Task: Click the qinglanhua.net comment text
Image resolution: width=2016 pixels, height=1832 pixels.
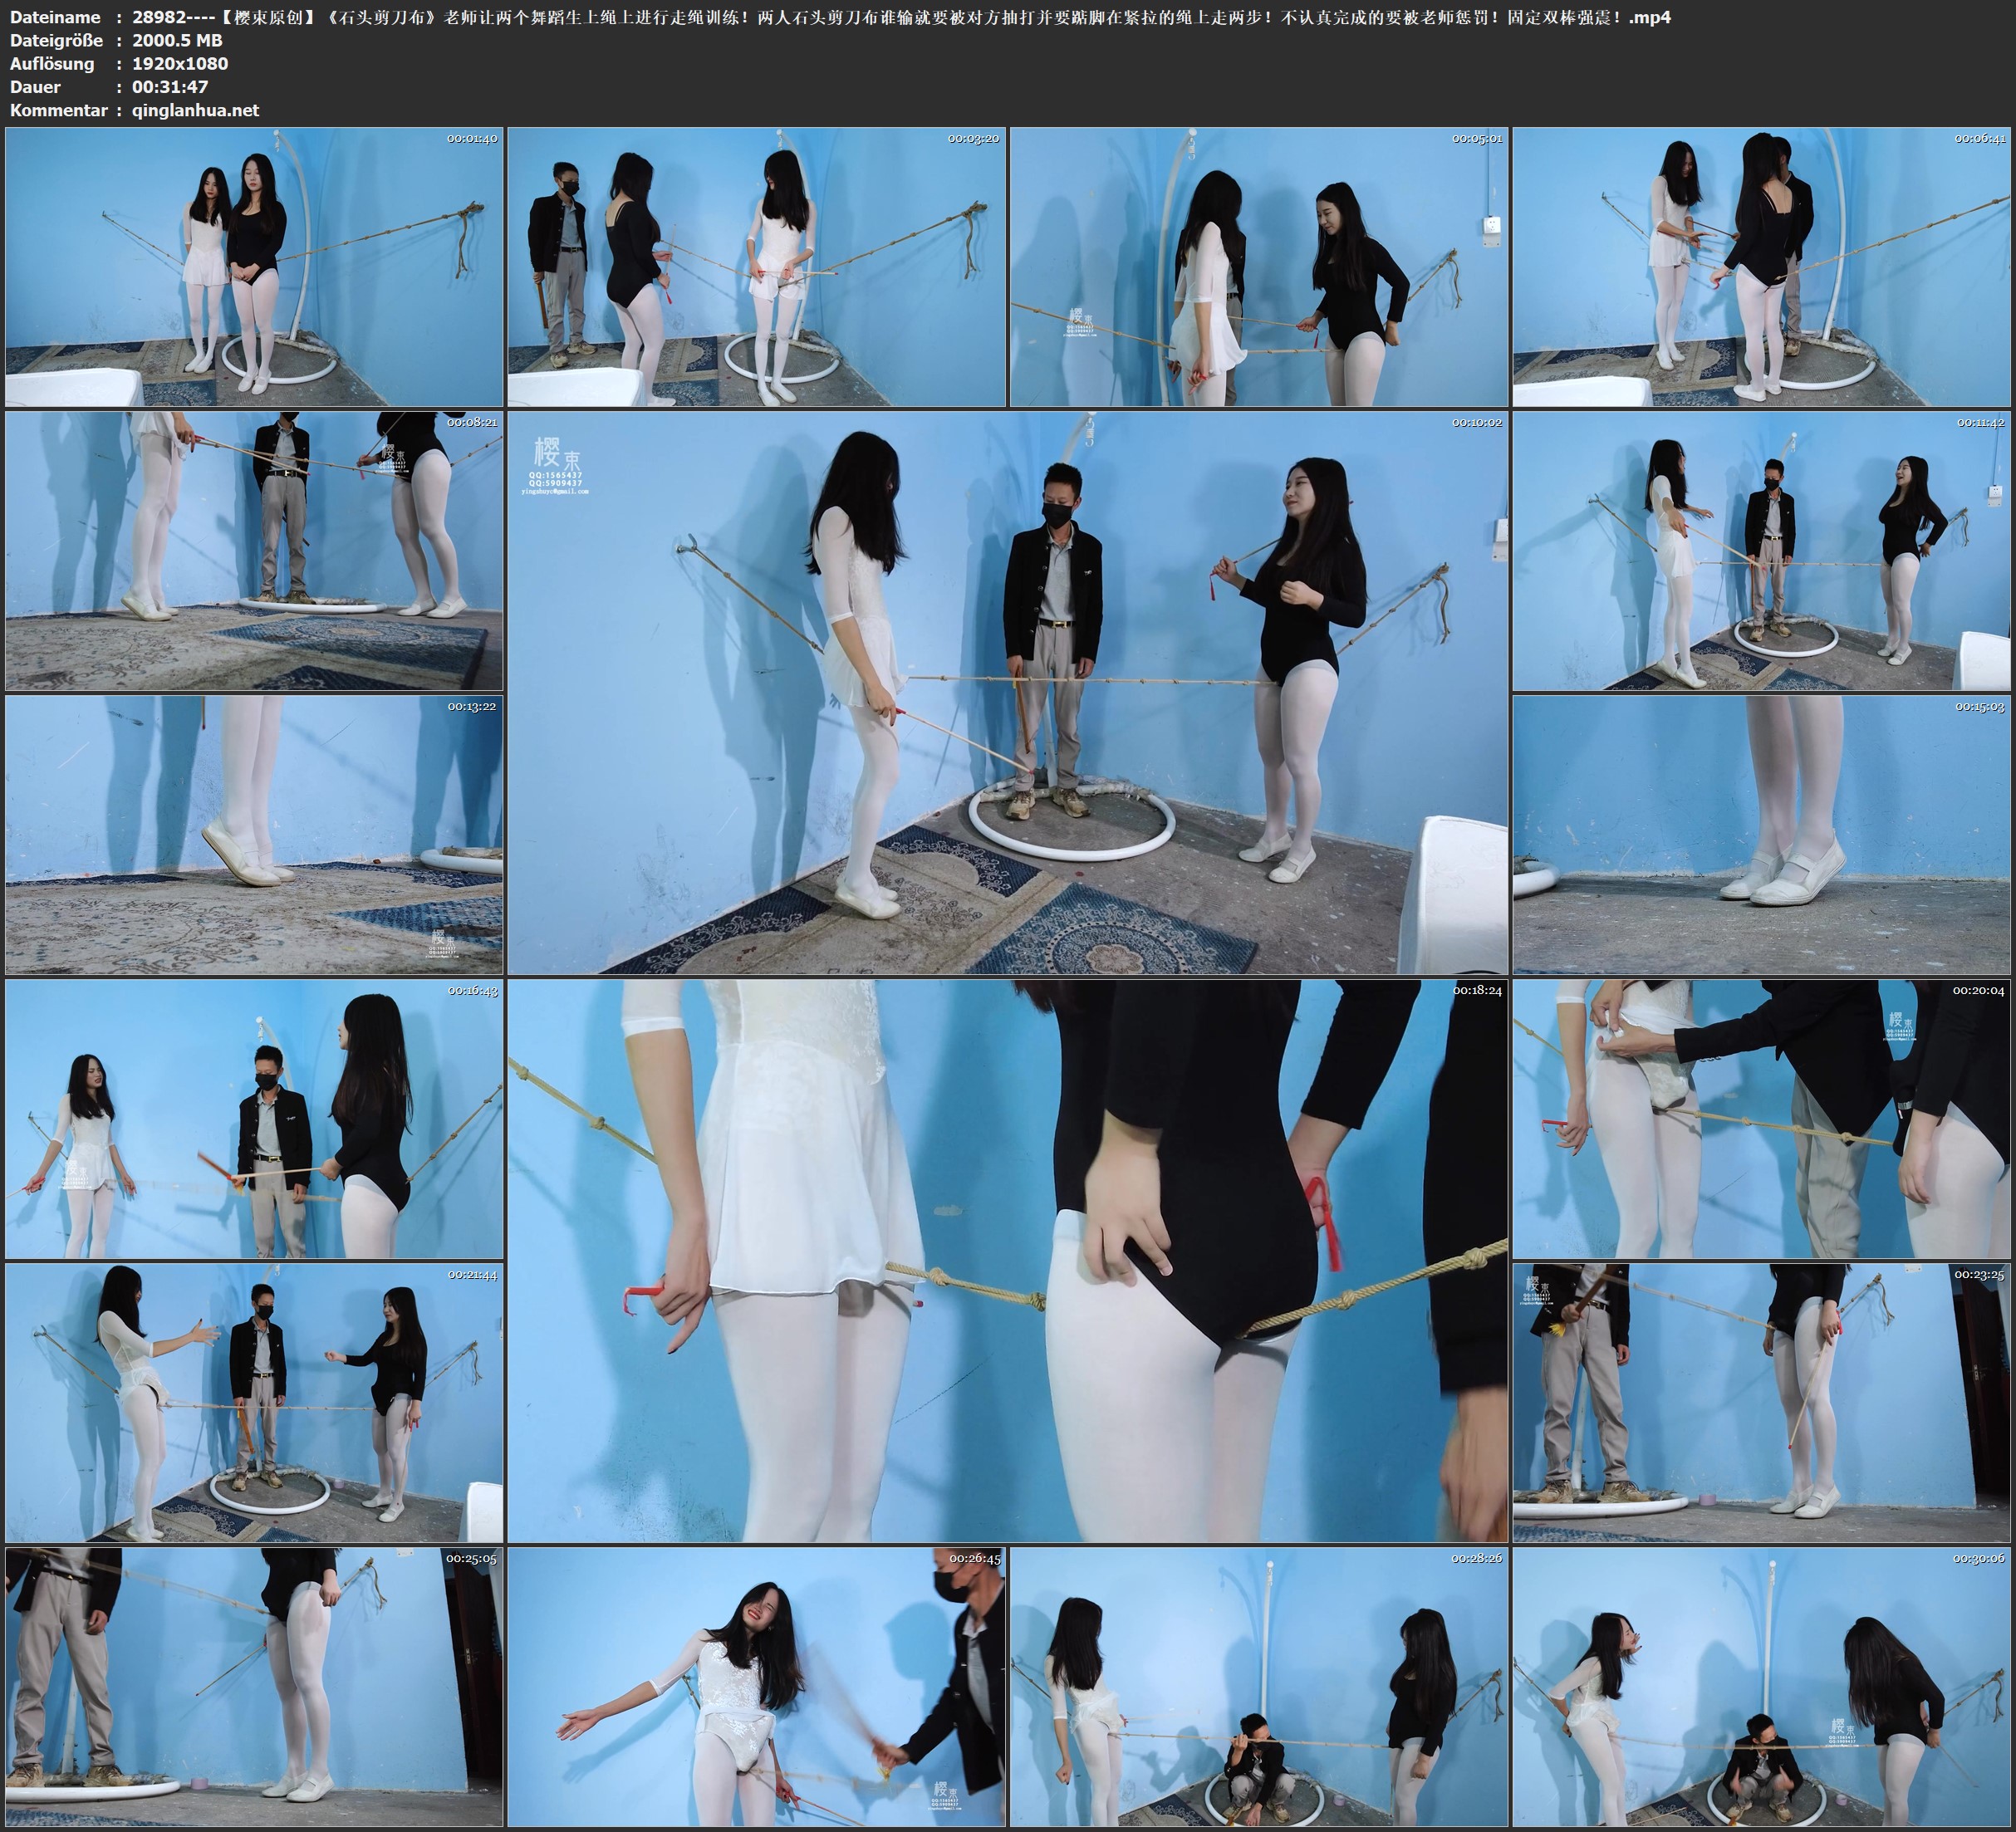Action: point(195,110)
